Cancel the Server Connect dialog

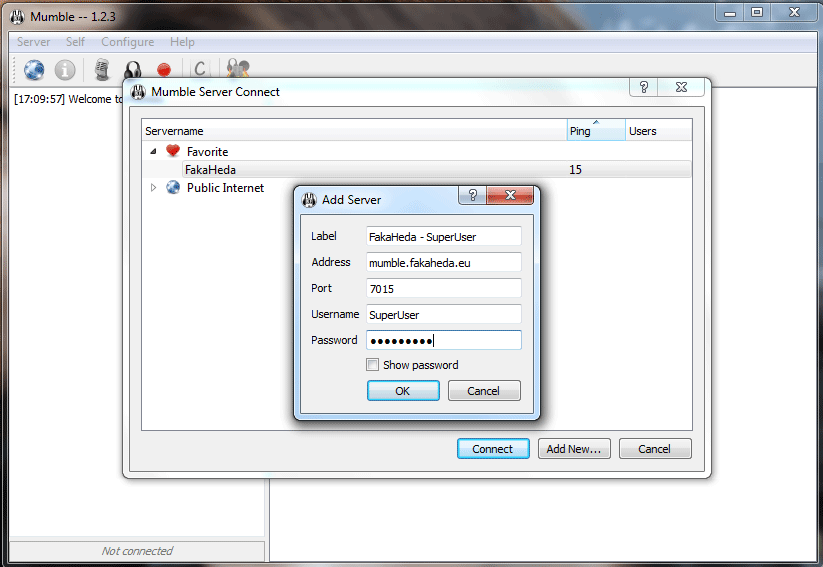point(655,449)
